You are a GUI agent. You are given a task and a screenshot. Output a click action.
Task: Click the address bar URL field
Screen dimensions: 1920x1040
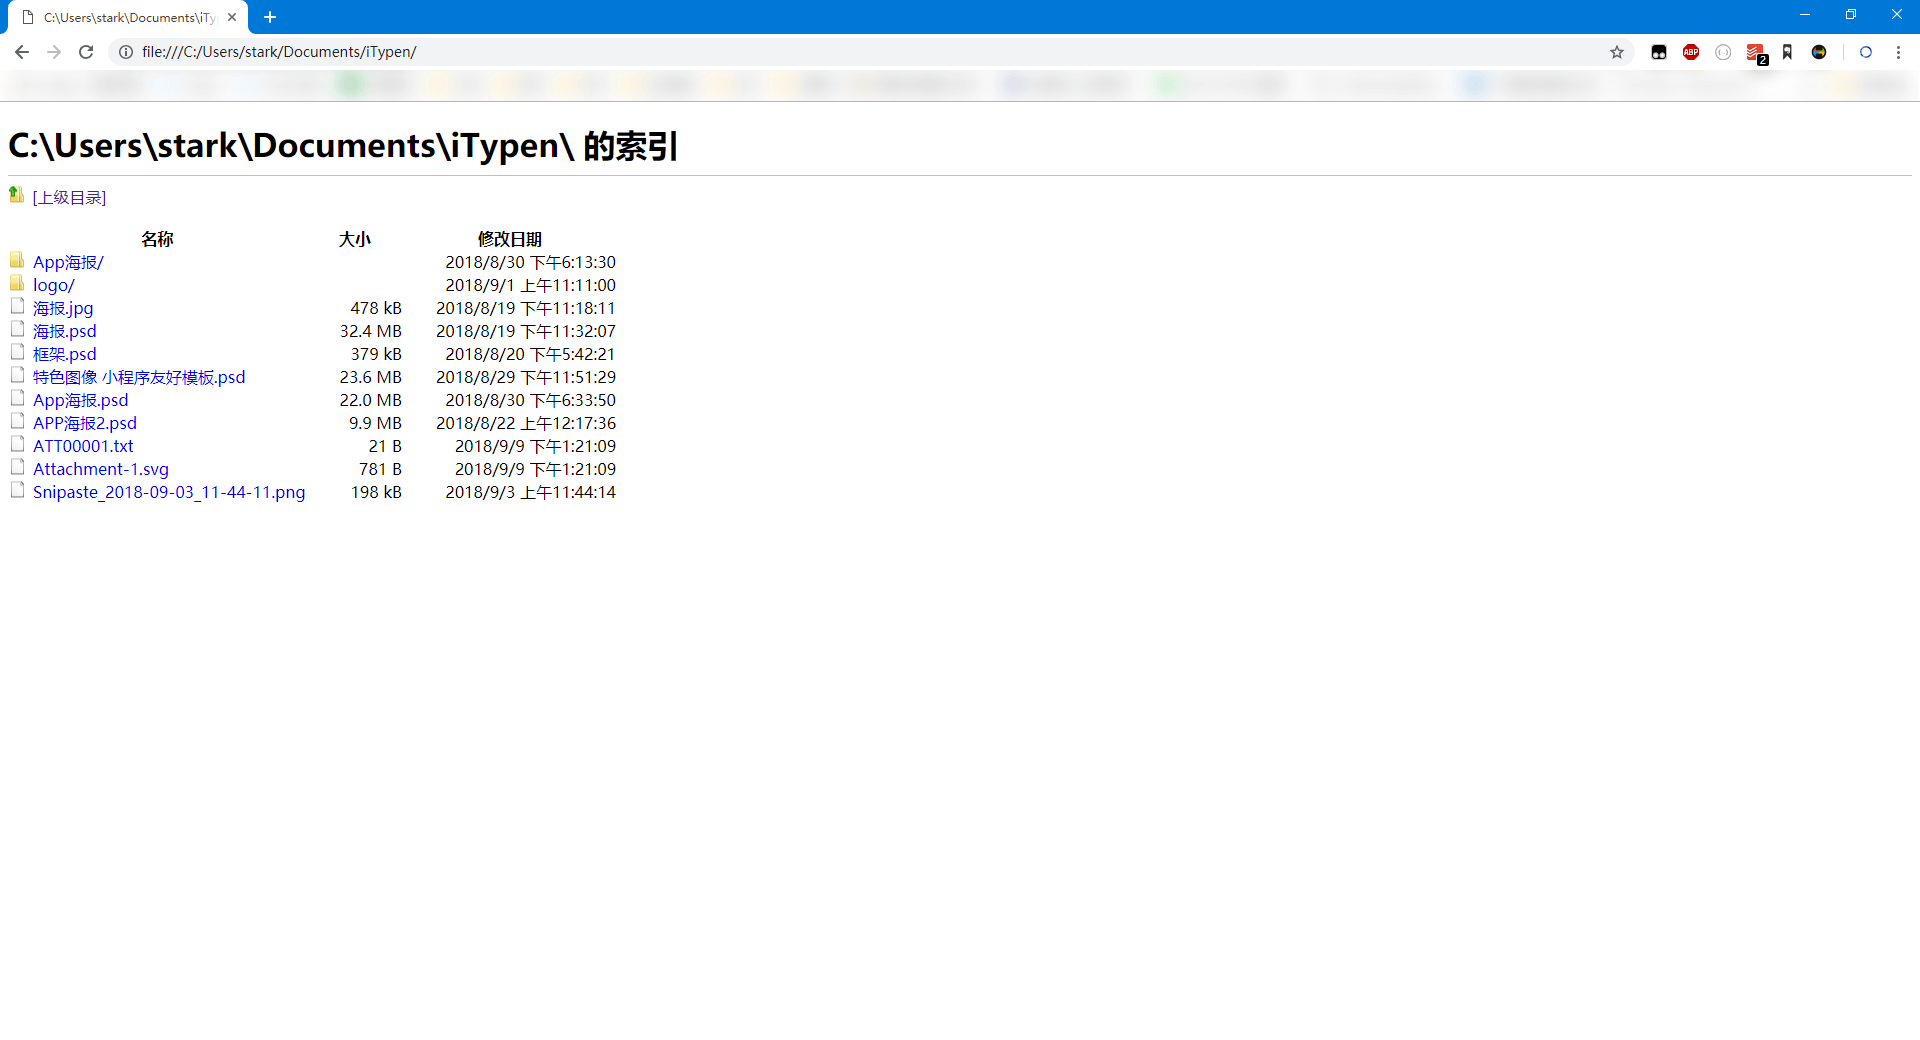click(x=800, y=52)
